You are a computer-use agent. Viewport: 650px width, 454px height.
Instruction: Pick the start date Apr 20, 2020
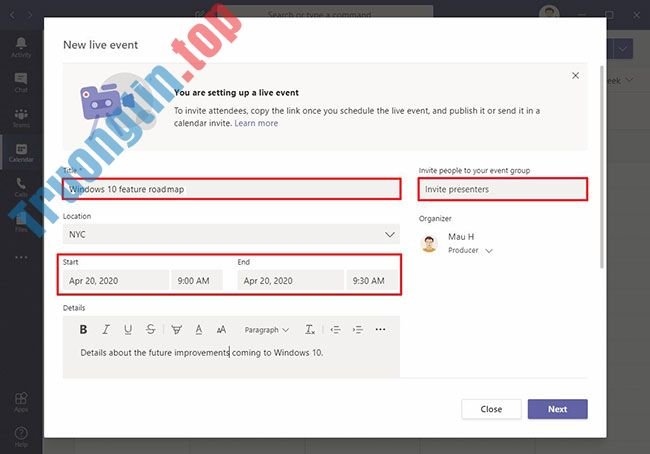point(116,281)
